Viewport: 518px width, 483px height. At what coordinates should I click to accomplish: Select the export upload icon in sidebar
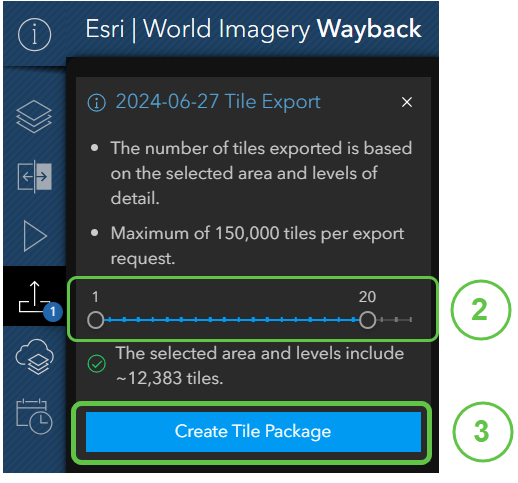tap(33, 297)
